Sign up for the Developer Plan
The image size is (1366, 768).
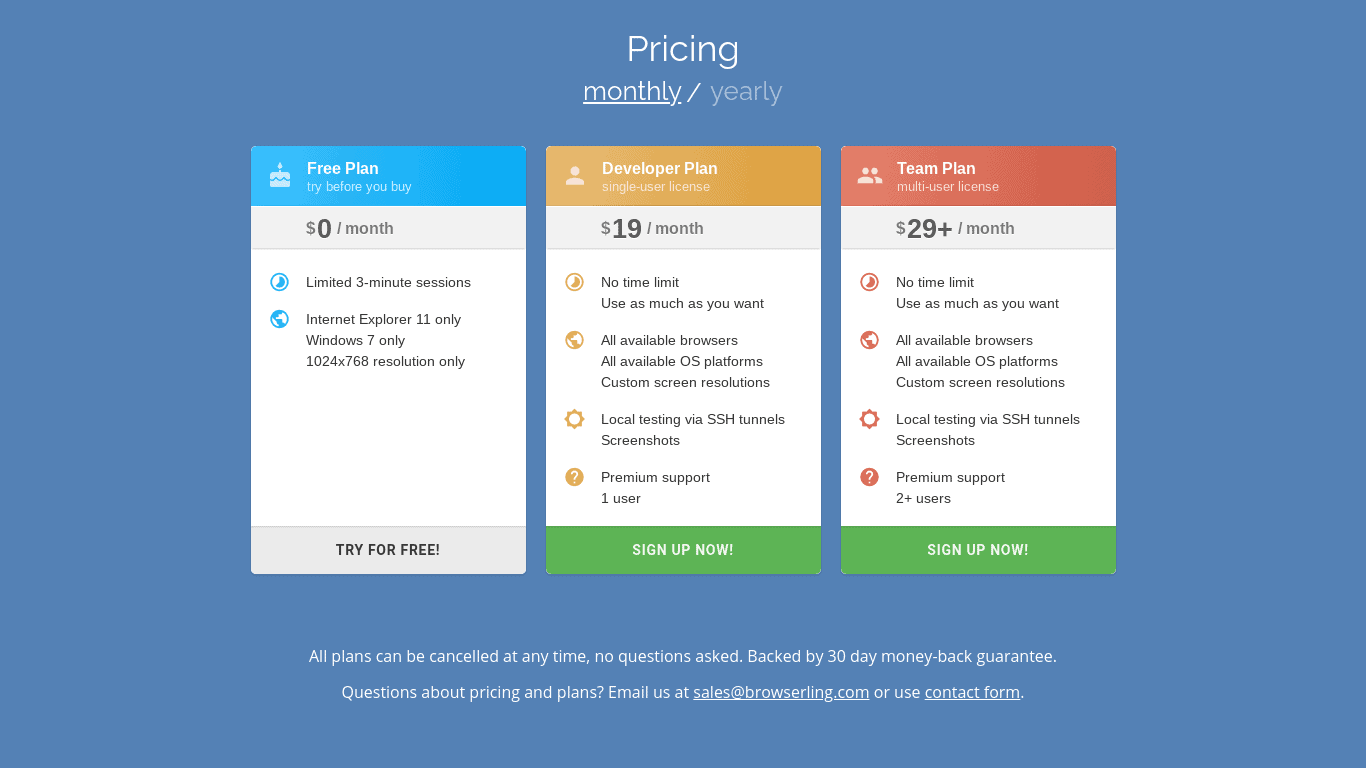(683, 550)
